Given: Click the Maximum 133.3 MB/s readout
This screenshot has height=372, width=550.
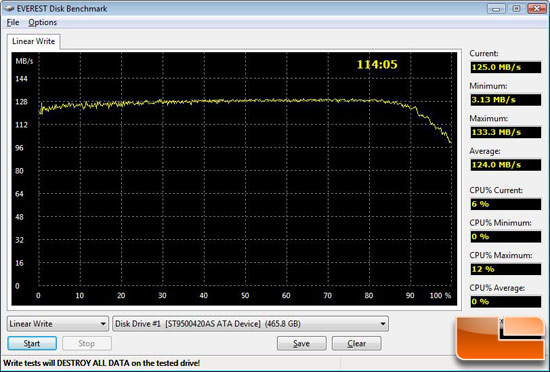Looking at the screenshot, I should [505, 132].
